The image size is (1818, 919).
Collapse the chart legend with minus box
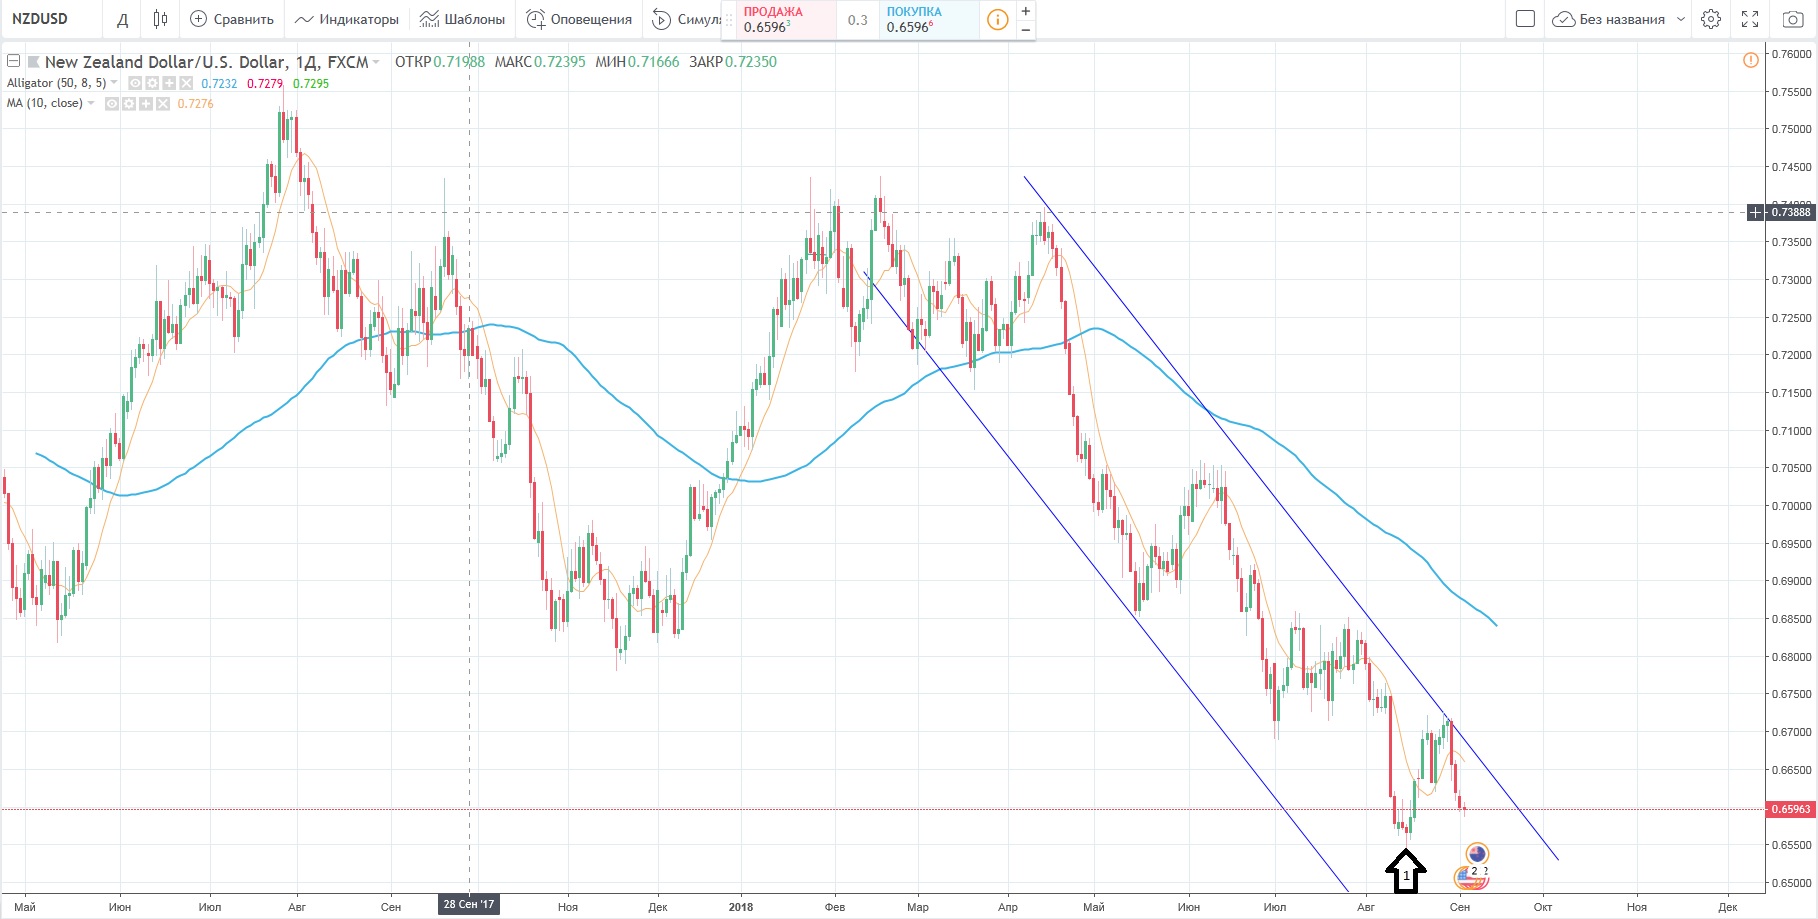pos(14,61)
